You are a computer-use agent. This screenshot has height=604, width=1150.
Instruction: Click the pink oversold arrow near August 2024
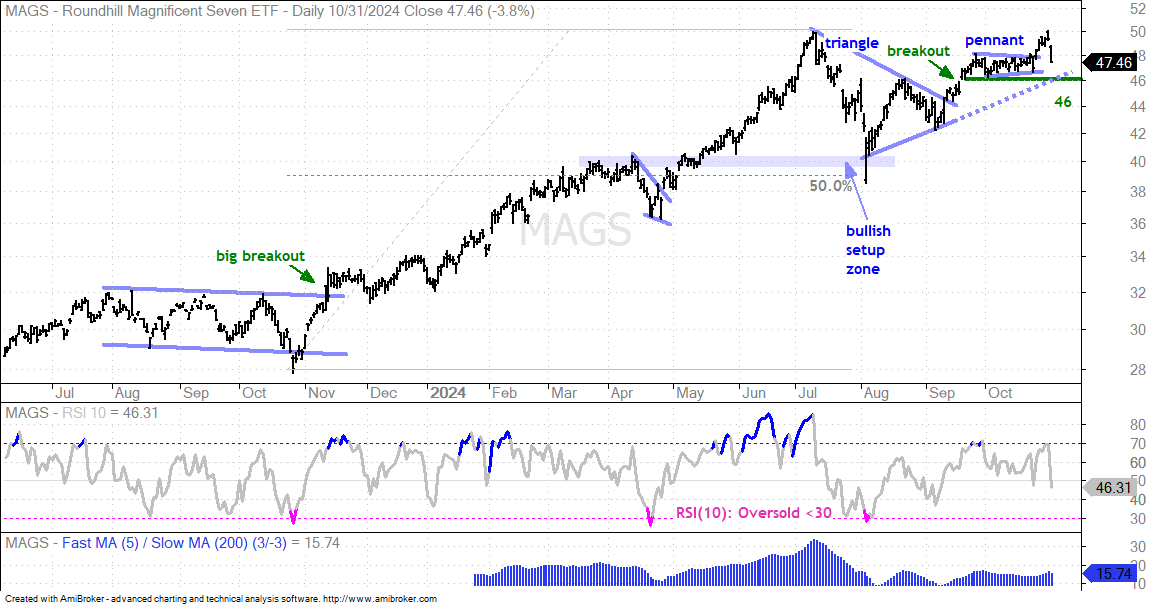coord(867,517)
